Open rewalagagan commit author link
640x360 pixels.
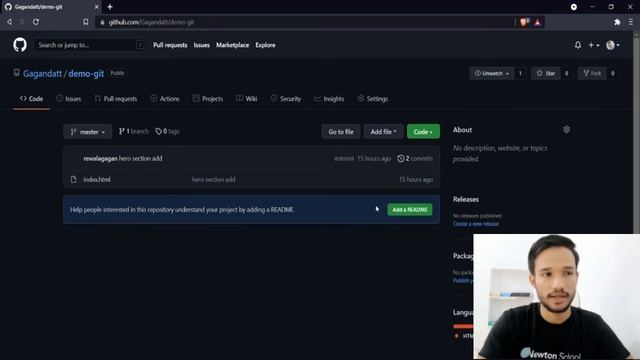(x=100, y=158)
